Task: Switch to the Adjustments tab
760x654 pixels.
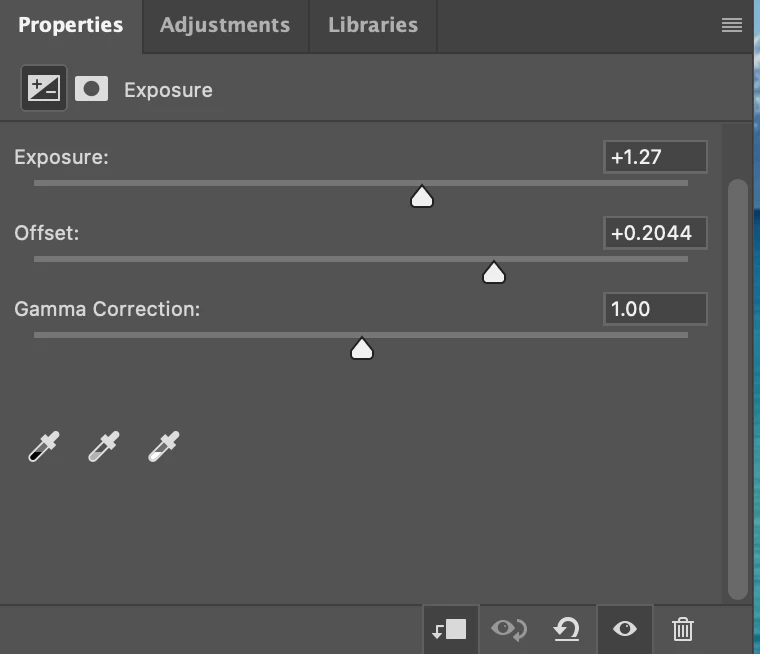Action: pos(225,25)
